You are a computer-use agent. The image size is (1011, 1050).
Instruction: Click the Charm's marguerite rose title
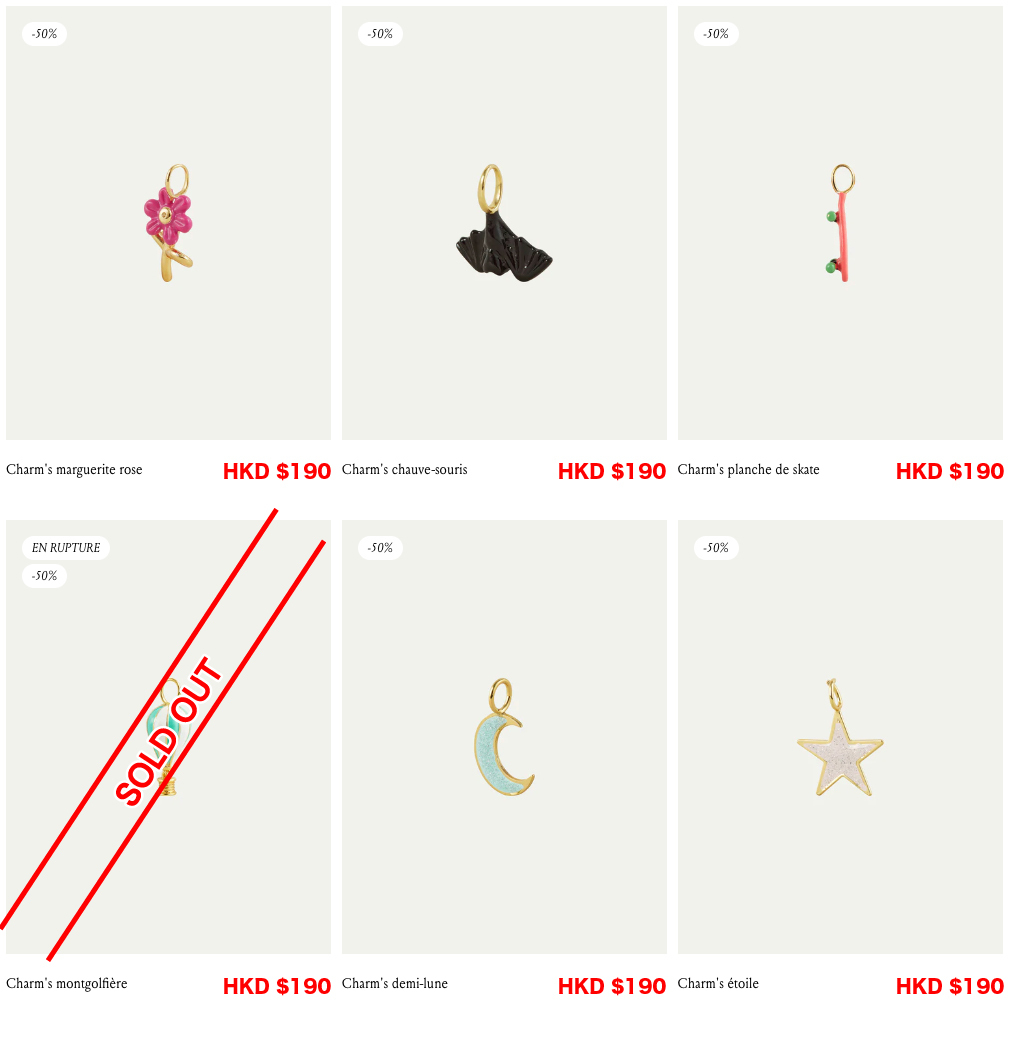74,469
